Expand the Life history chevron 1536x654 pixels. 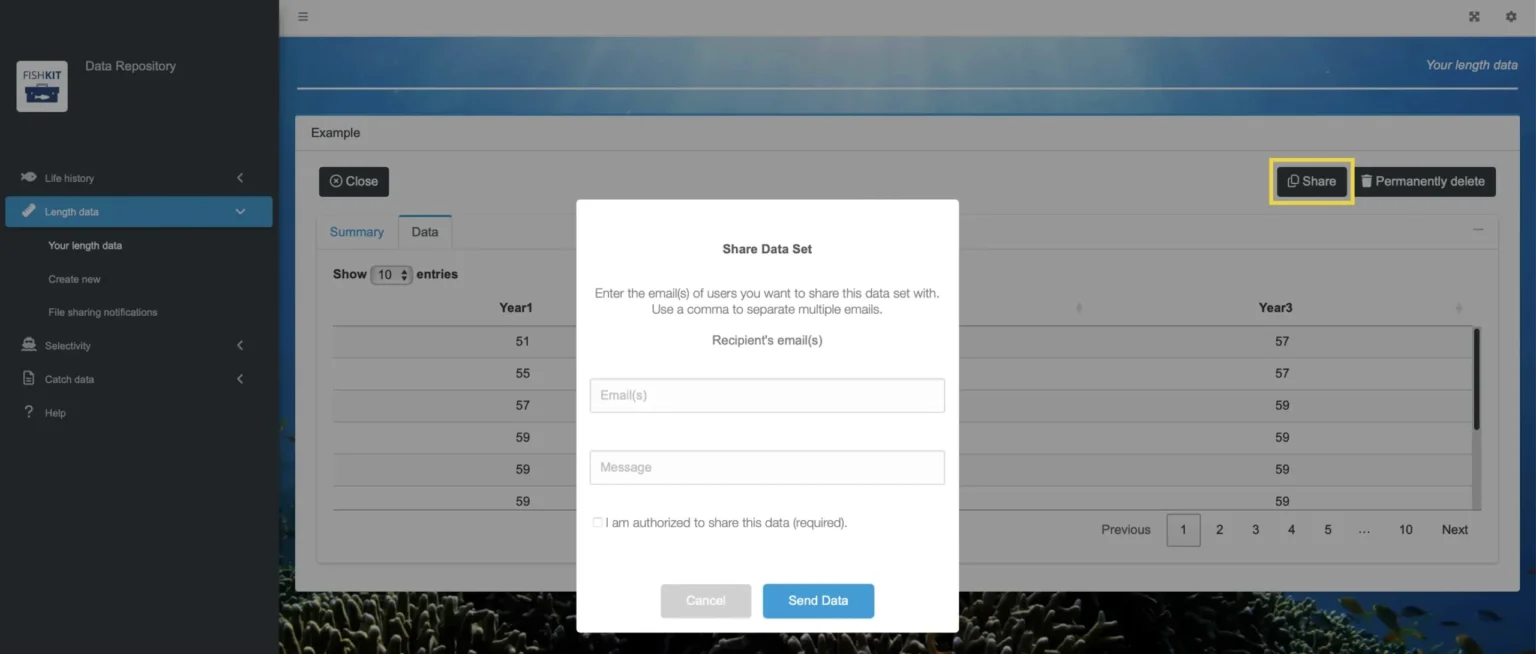click(x=240, y=178)
